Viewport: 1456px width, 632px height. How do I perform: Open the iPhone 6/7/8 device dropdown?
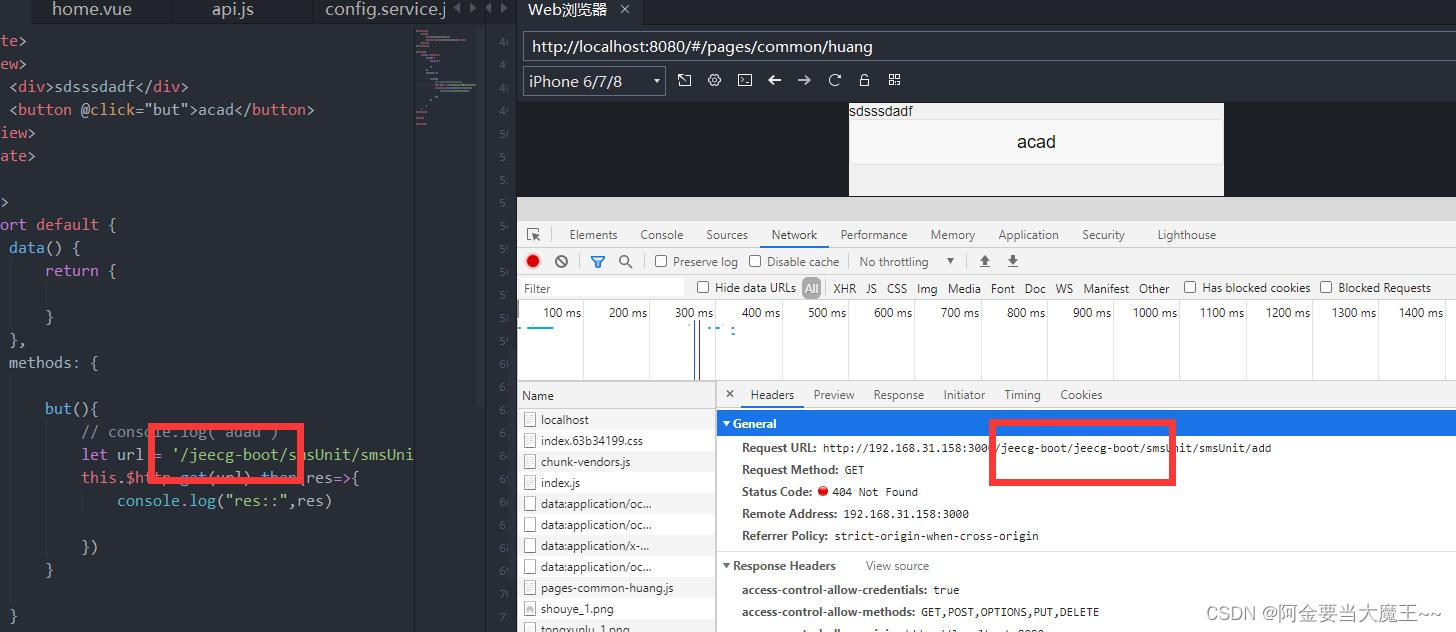(594, 81)
